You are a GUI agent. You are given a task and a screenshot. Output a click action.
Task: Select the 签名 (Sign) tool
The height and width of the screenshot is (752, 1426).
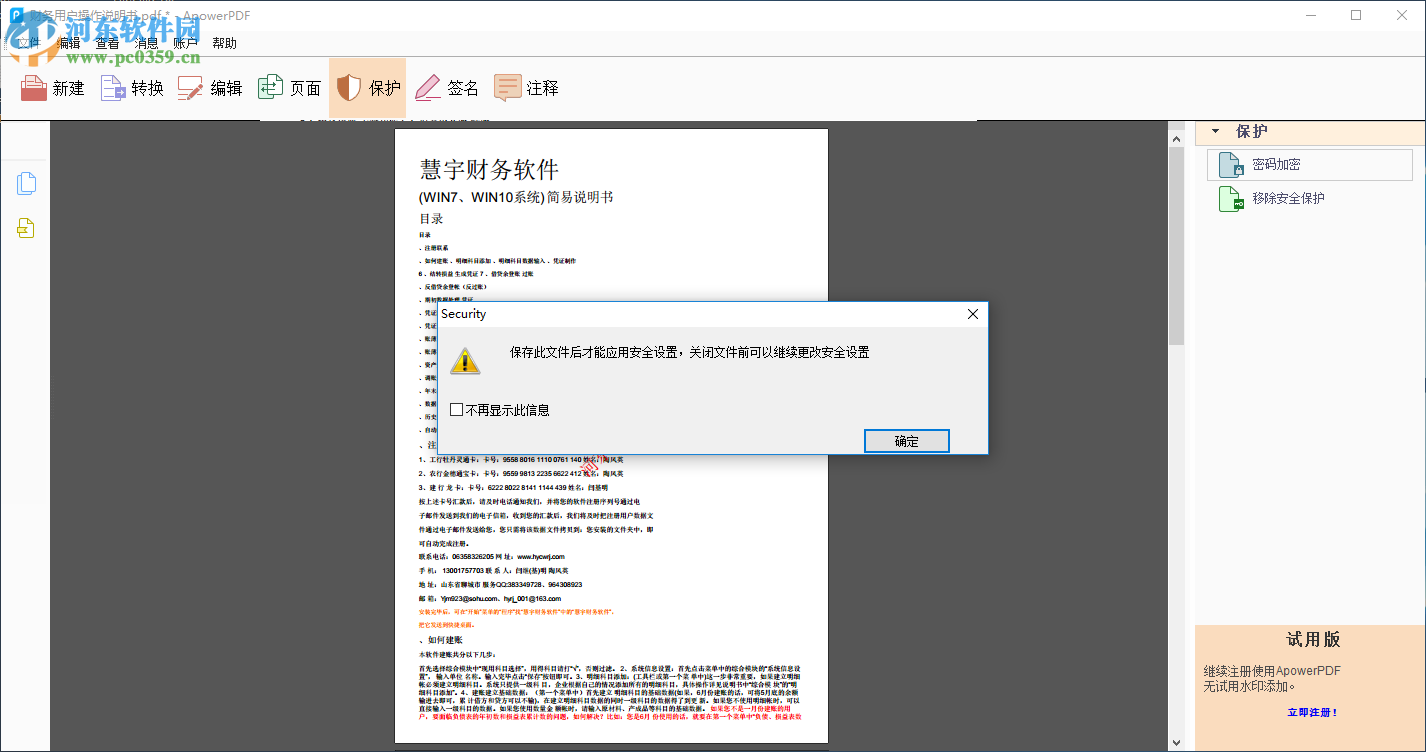tap(446, 88)
